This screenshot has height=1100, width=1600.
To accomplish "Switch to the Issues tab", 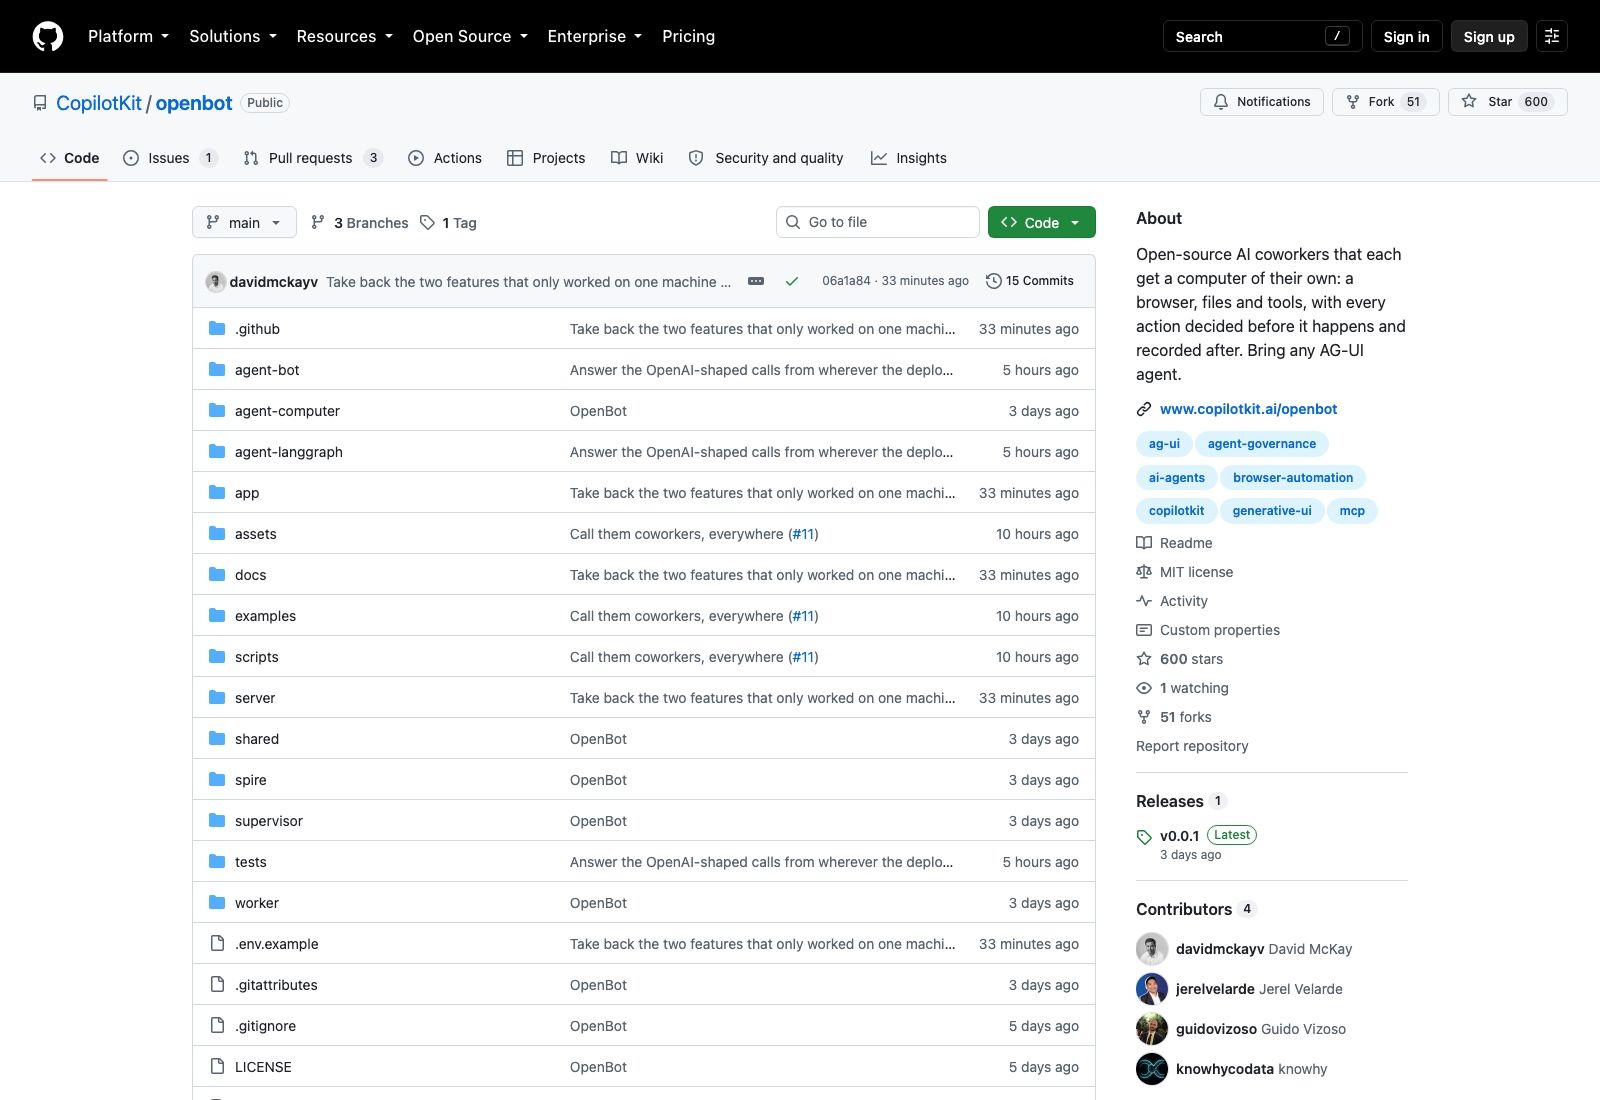I will pyautogui.click(x=170, y=158).
